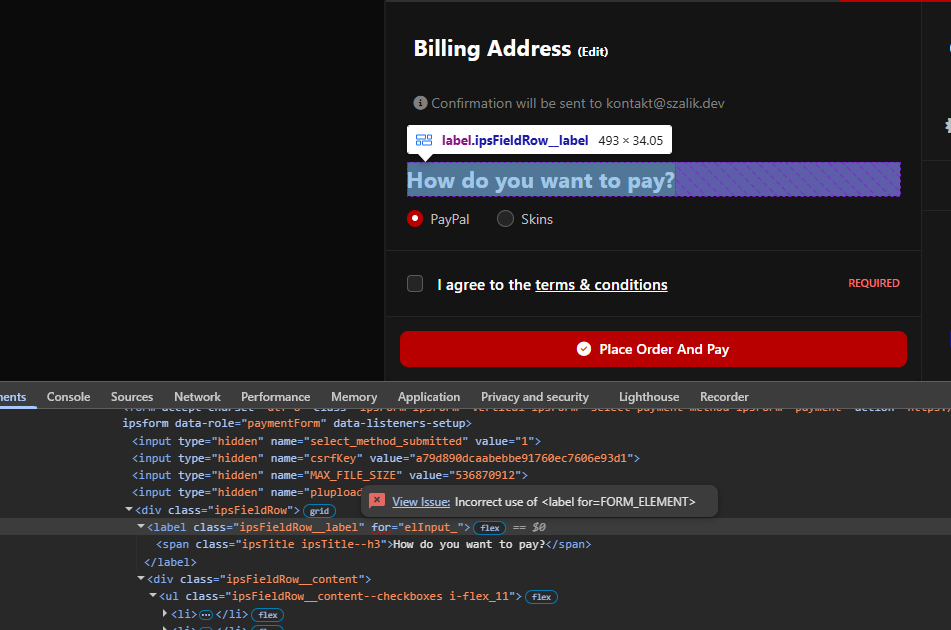This screenshot has width=951, height=630.
Task: Switch to the Console tab
Action: tap(68, 397)
